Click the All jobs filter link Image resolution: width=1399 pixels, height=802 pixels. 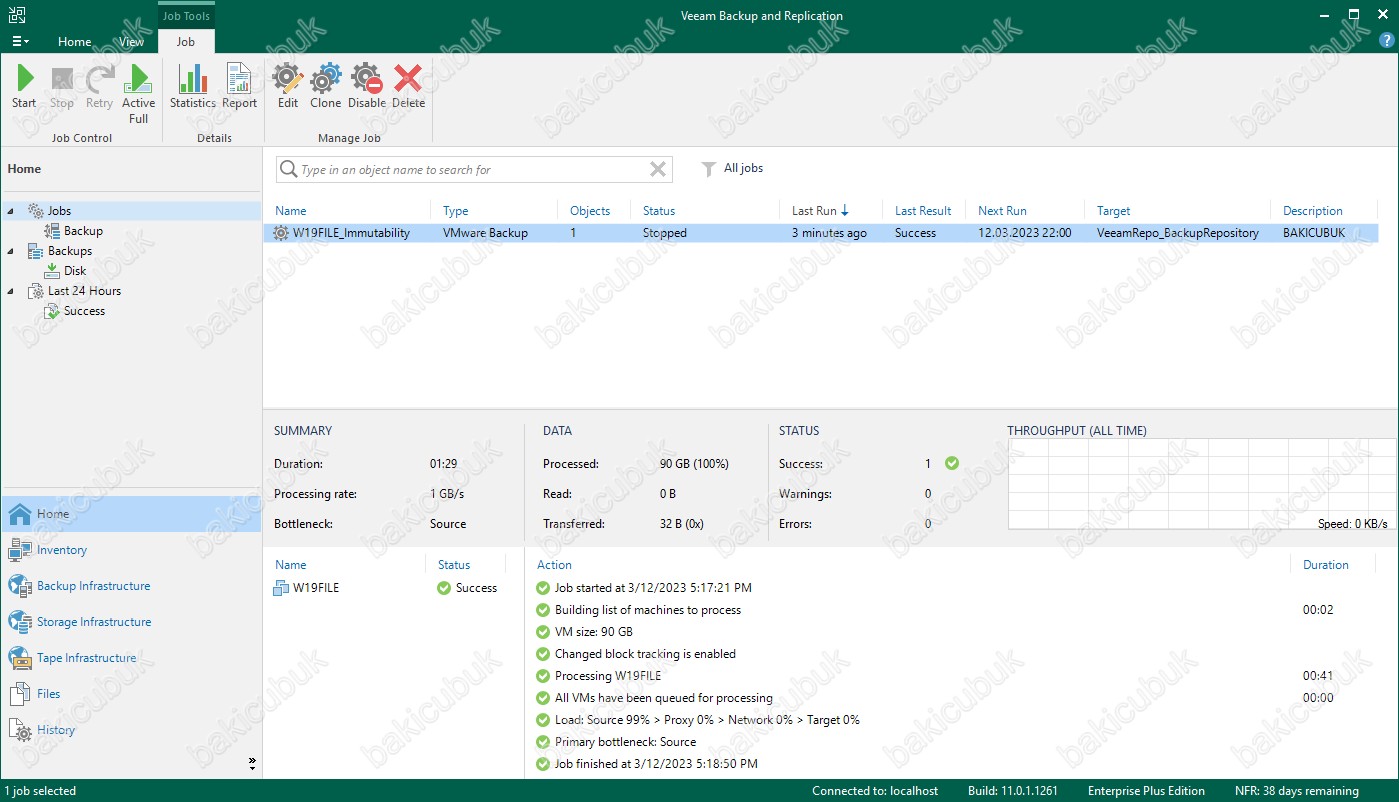pos(743,168)
